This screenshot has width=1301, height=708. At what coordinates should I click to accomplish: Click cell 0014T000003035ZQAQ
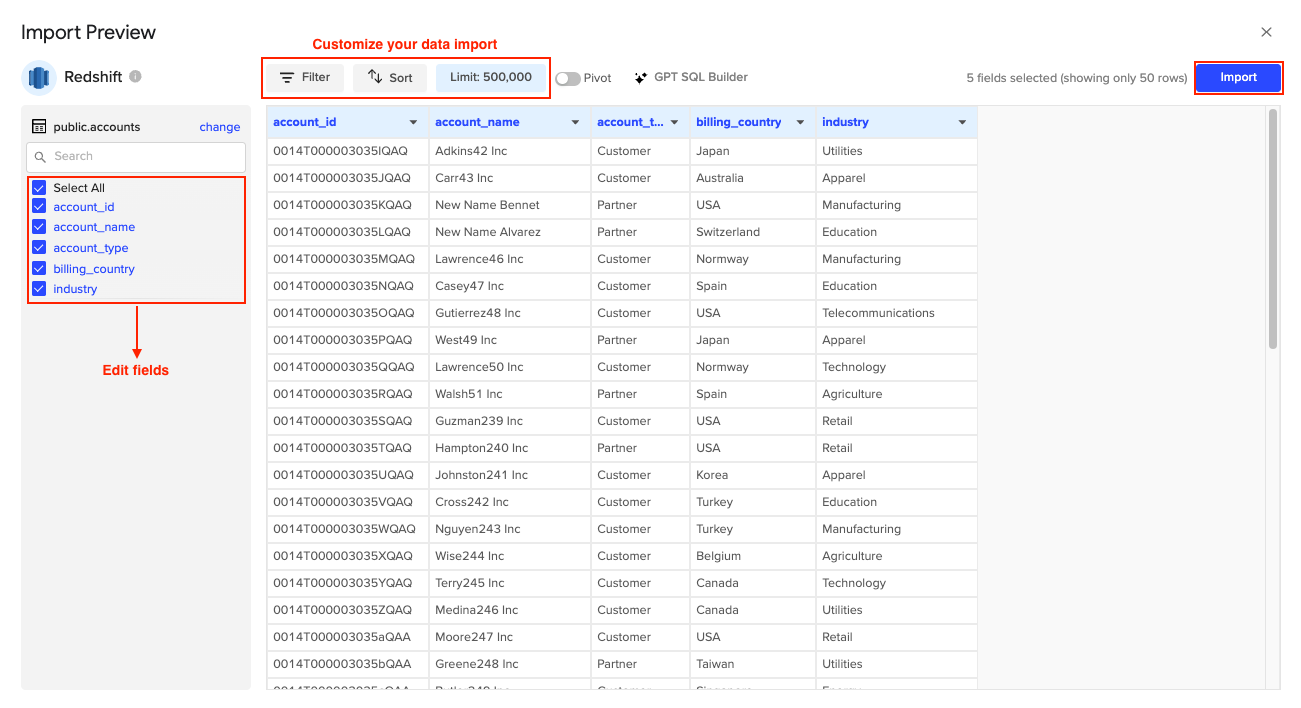[347, 610]
